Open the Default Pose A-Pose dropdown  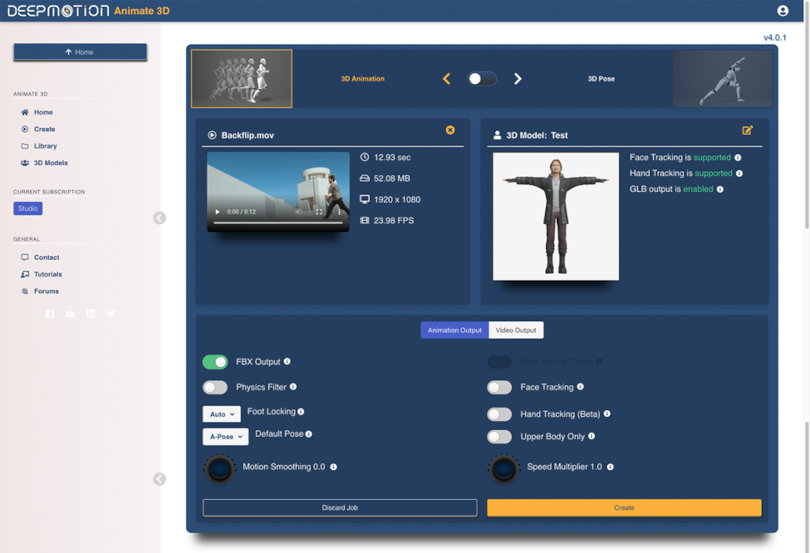click(225, 437)
